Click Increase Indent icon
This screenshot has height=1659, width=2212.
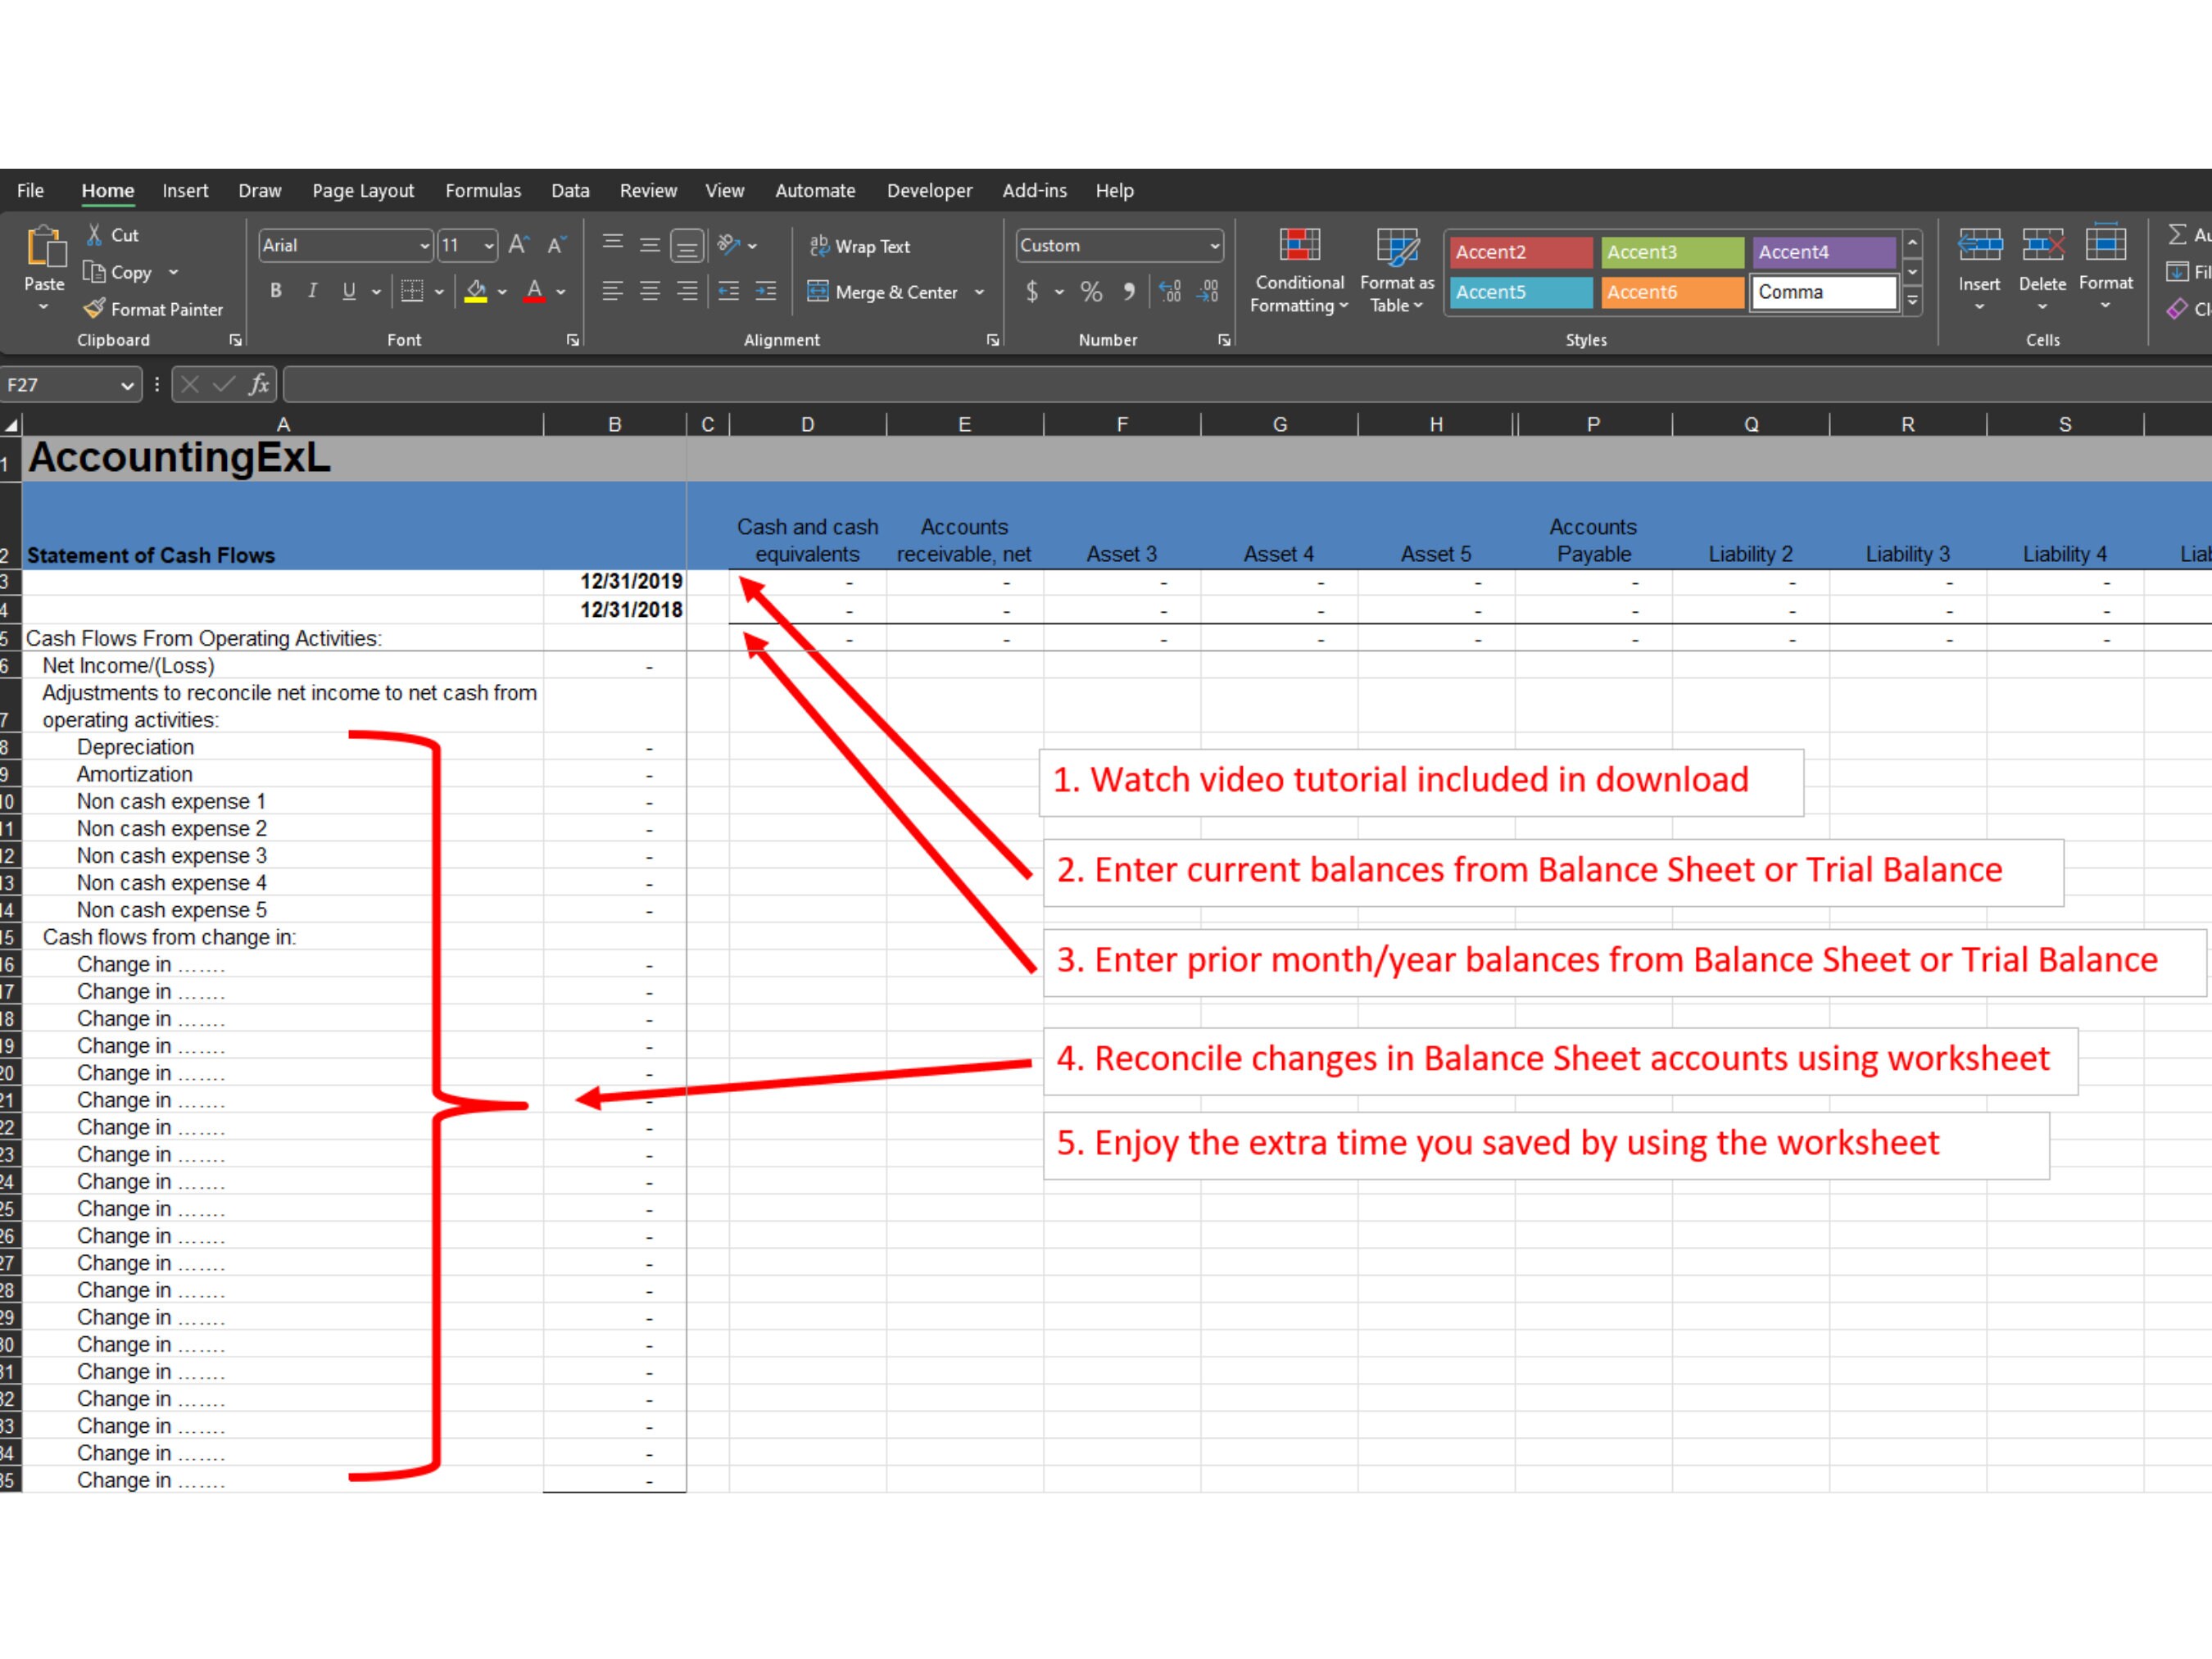point(766,291)
